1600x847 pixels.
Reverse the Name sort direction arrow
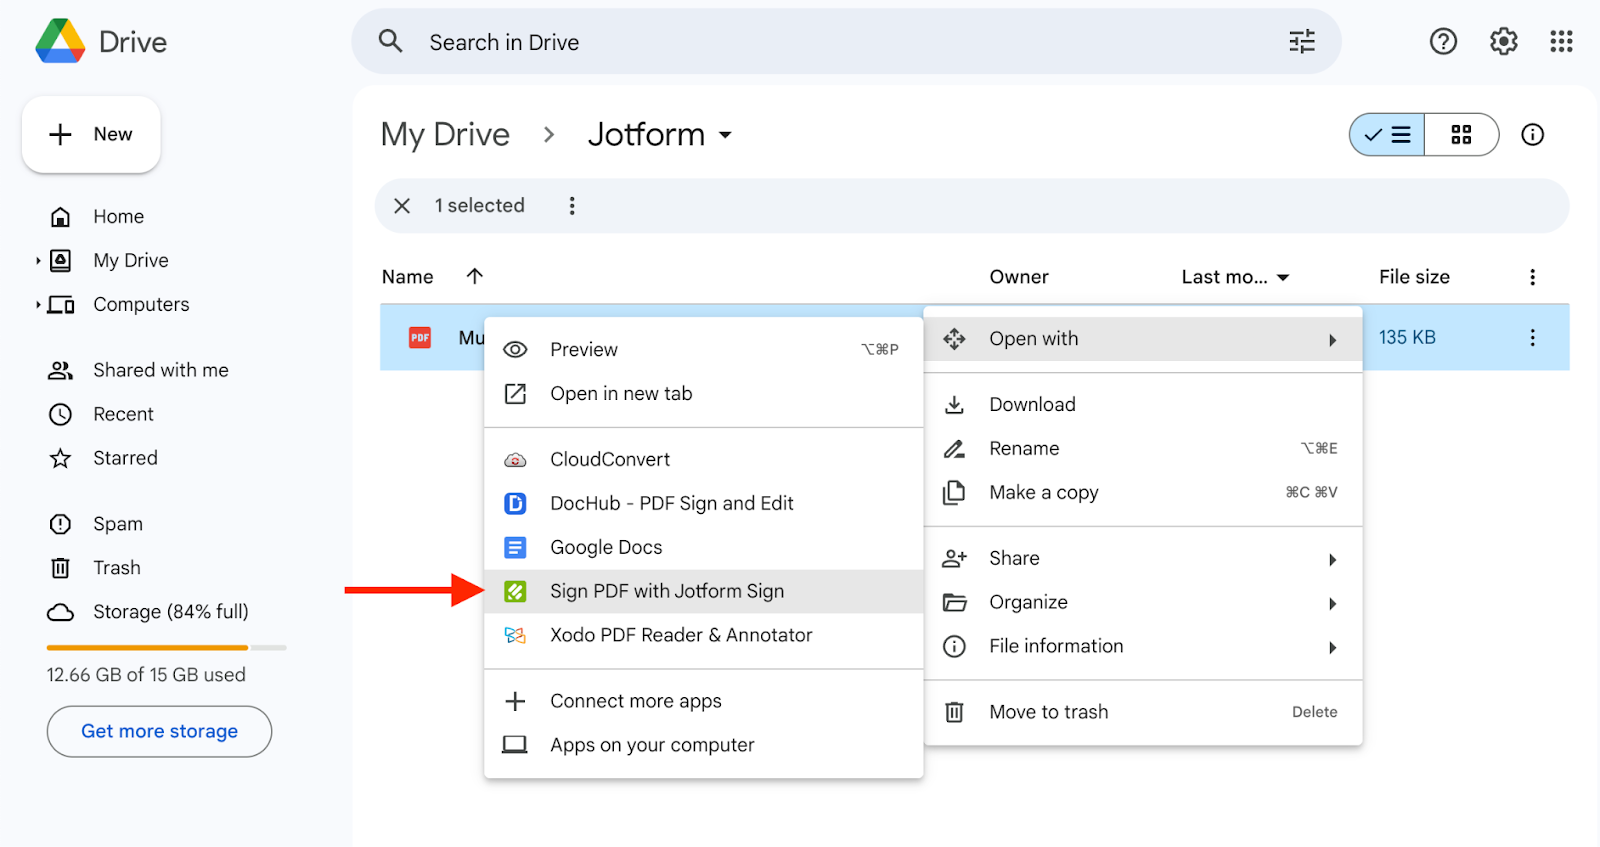point(475,277)
